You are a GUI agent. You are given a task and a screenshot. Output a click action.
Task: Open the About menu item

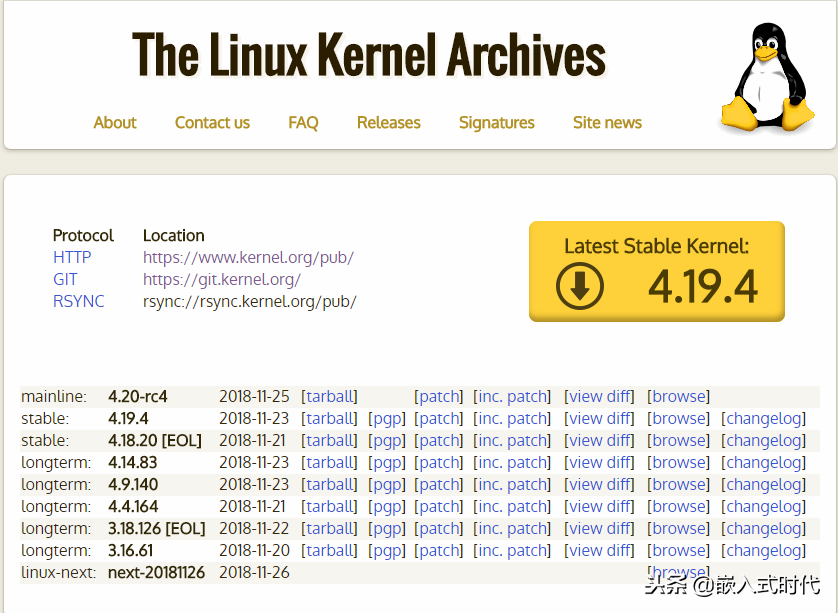115,122
